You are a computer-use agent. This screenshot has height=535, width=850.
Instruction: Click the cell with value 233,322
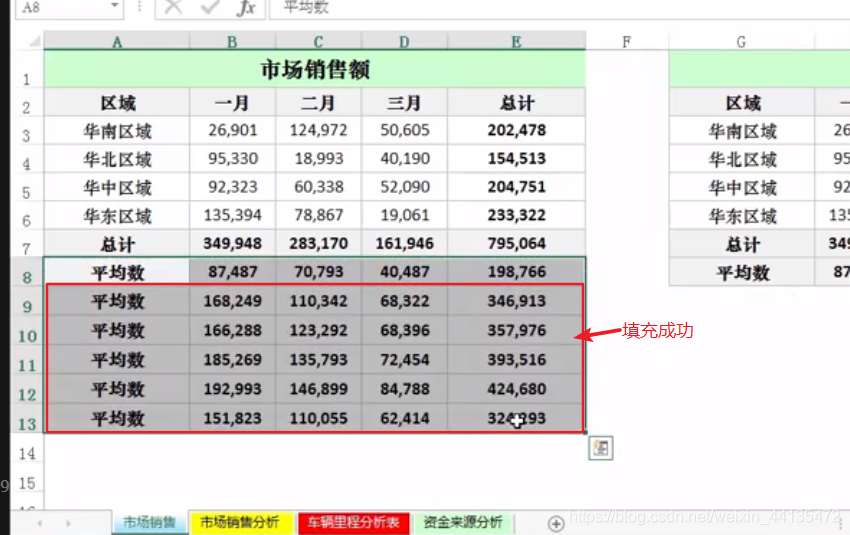[x=517, y=216]
